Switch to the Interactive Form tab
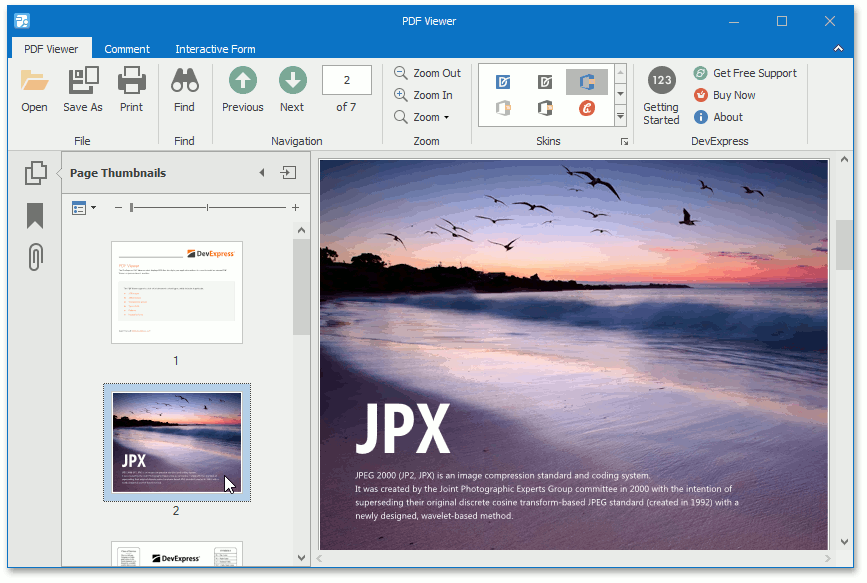867x583 pixels. point(215,49)
